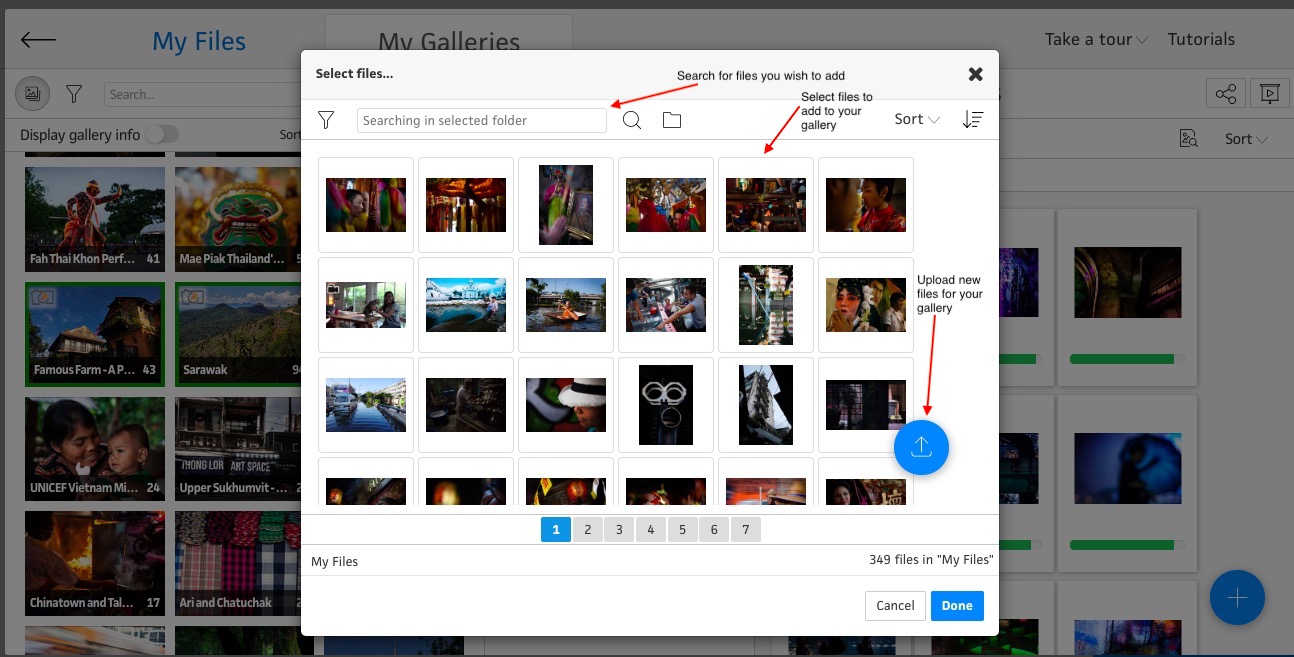Toggle the Display gallery info switch
Image resolution: width=1294 pixels, height=657 pixels.
(x=162, y=134)
